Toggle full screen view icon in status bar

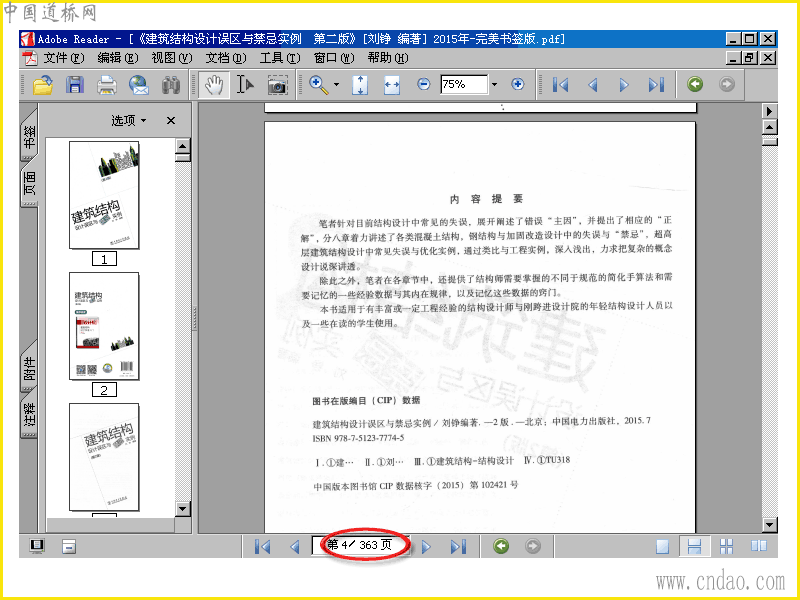tap(37, 545)
